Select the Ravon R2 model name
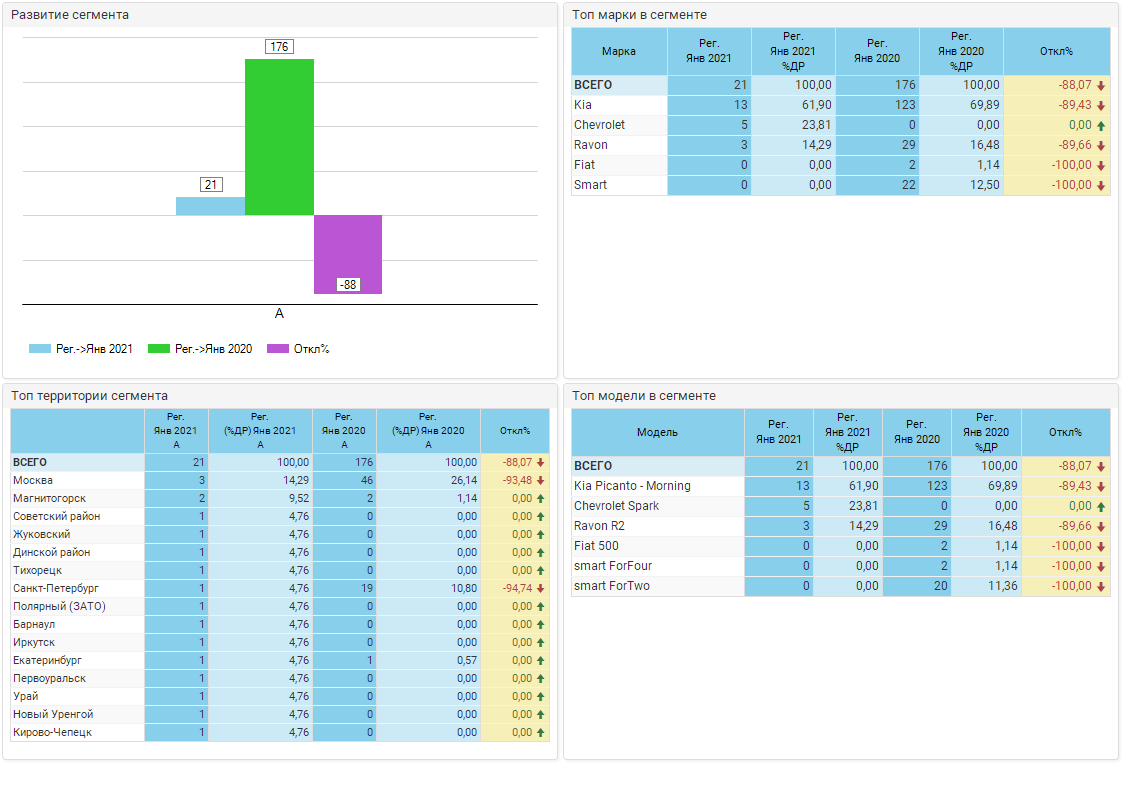 [x=599, y=526]
